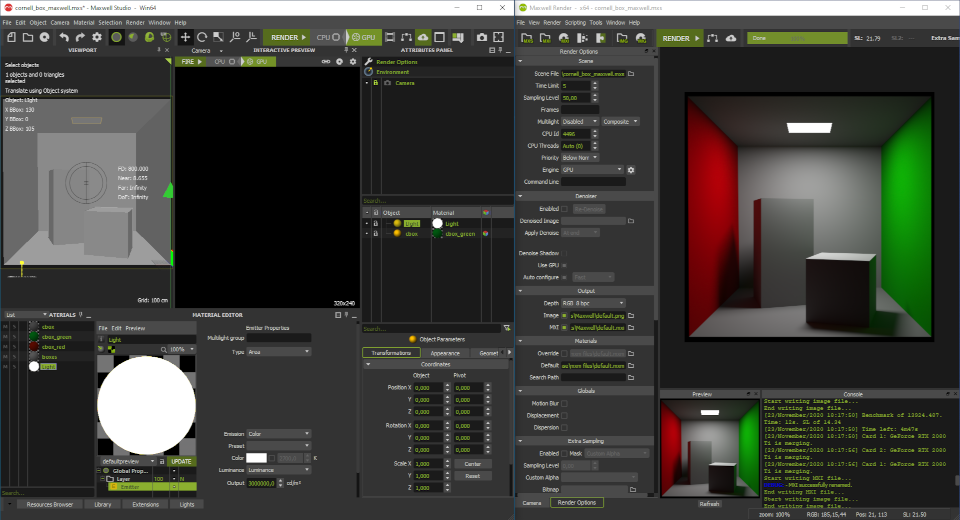Click UPDATE in the Material Editor

coord(181,461)
